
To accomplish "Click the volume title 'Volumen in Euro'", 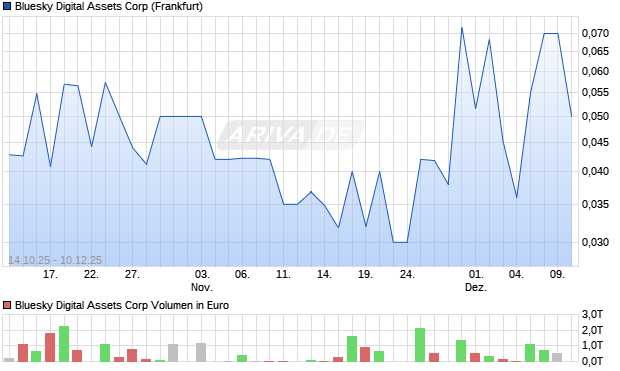I will (189, 305).
